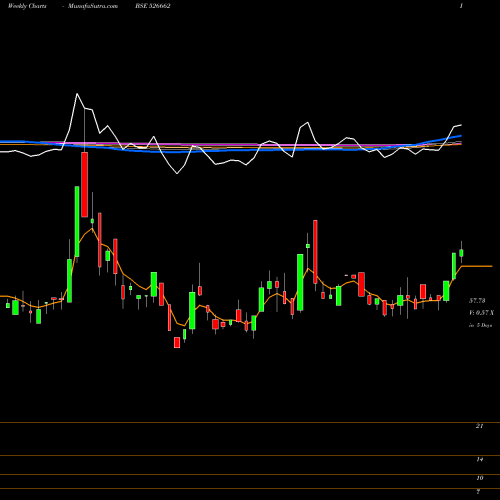Click the price value 57.78
Image resolution: width=500 pixels, height=500 pixels.
coord(477,301)
